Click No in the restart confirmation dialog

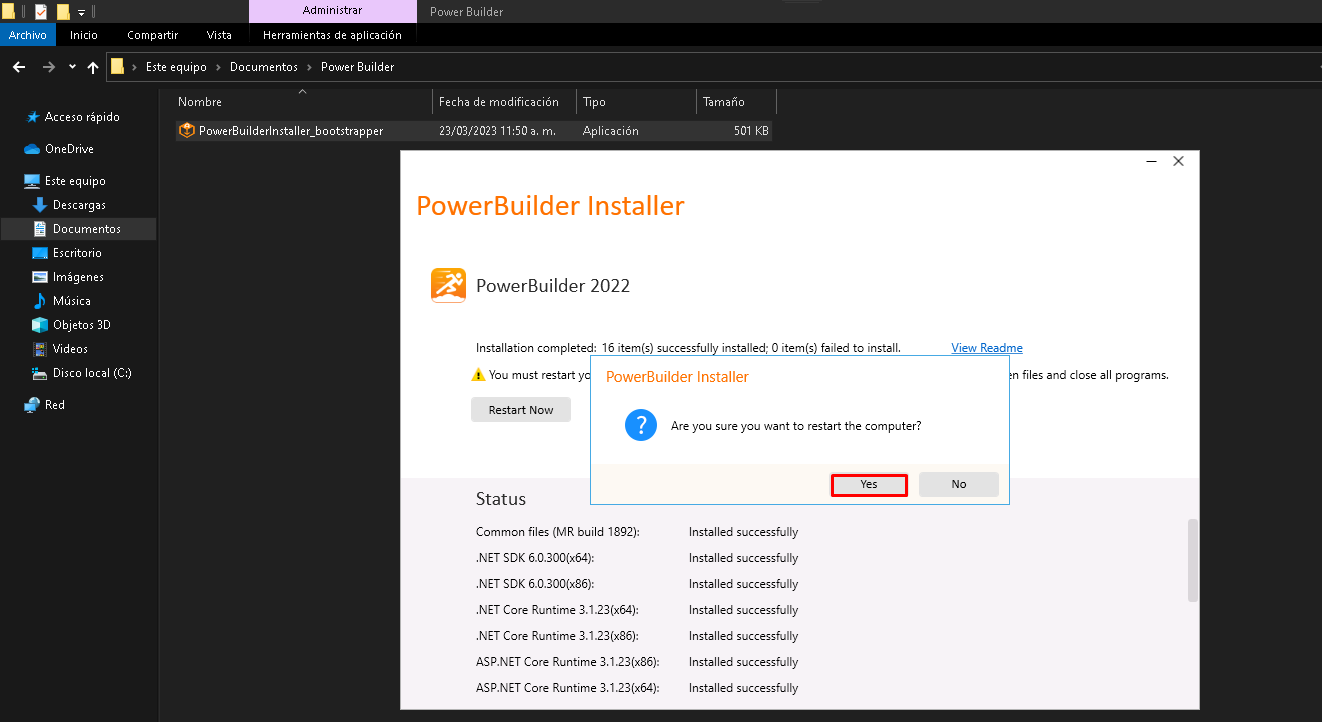[958, 485]
